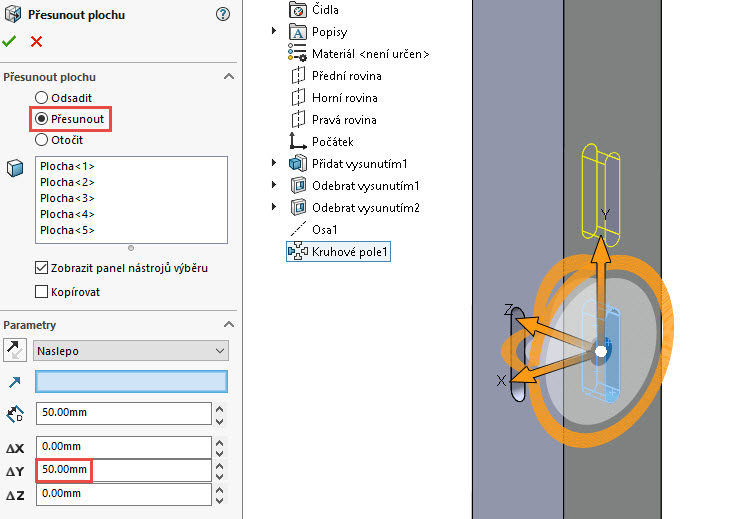This screenshot has width=750, height=519.
Task: Increase distance value with up arrow
Action: click(x=220, y=409)
